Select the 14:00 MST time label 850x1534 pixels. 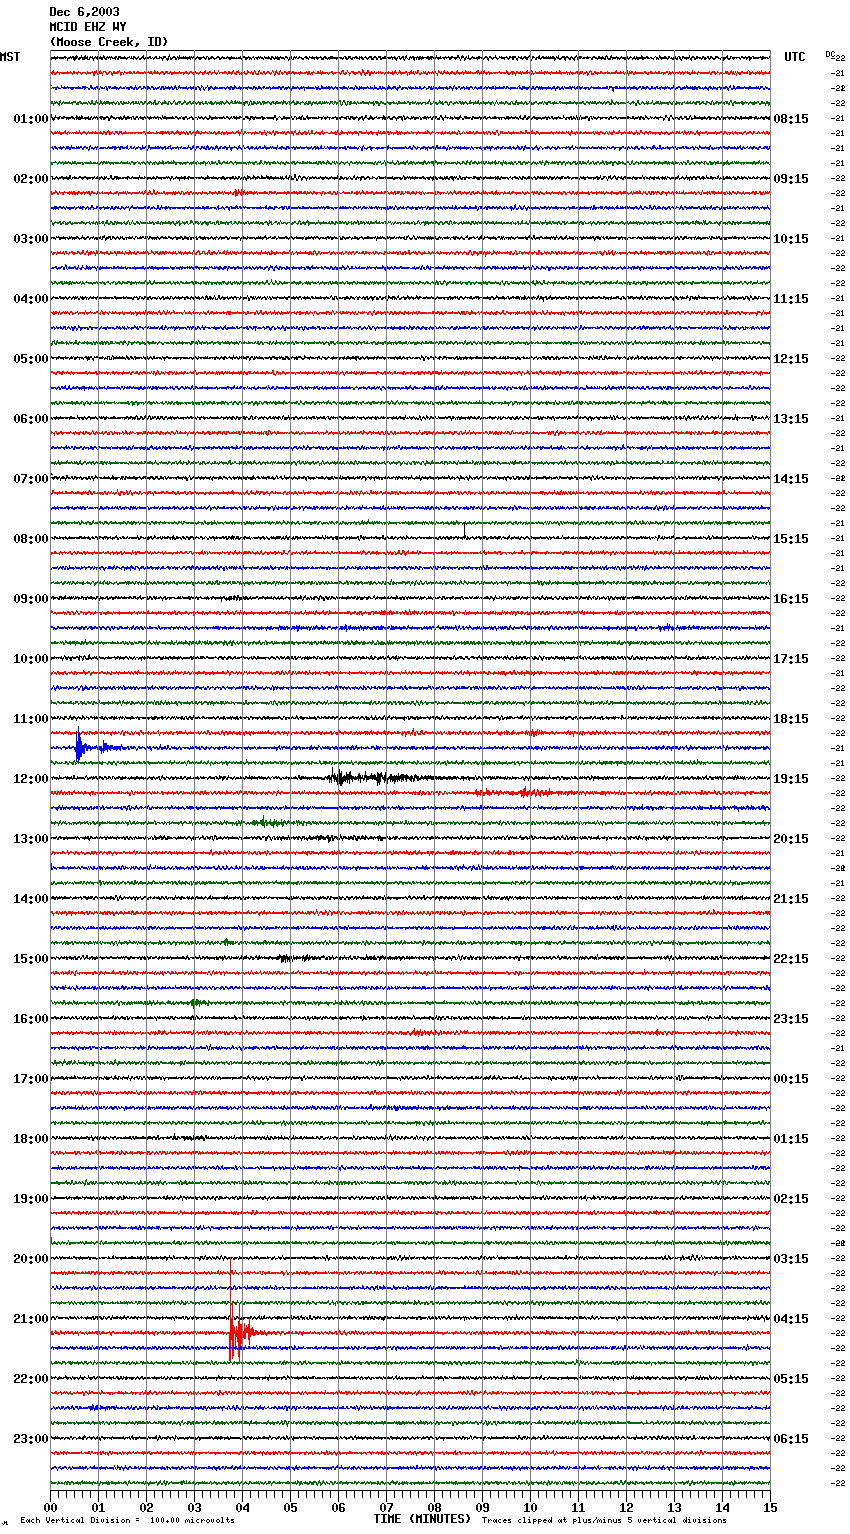tap(31, 899)
